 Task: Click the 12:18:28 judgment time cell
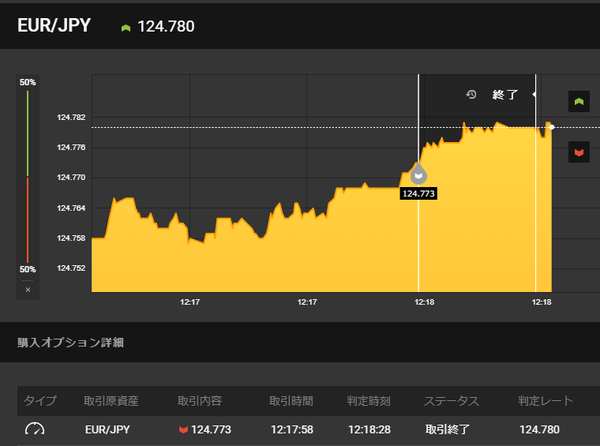[x=369, y=430]
